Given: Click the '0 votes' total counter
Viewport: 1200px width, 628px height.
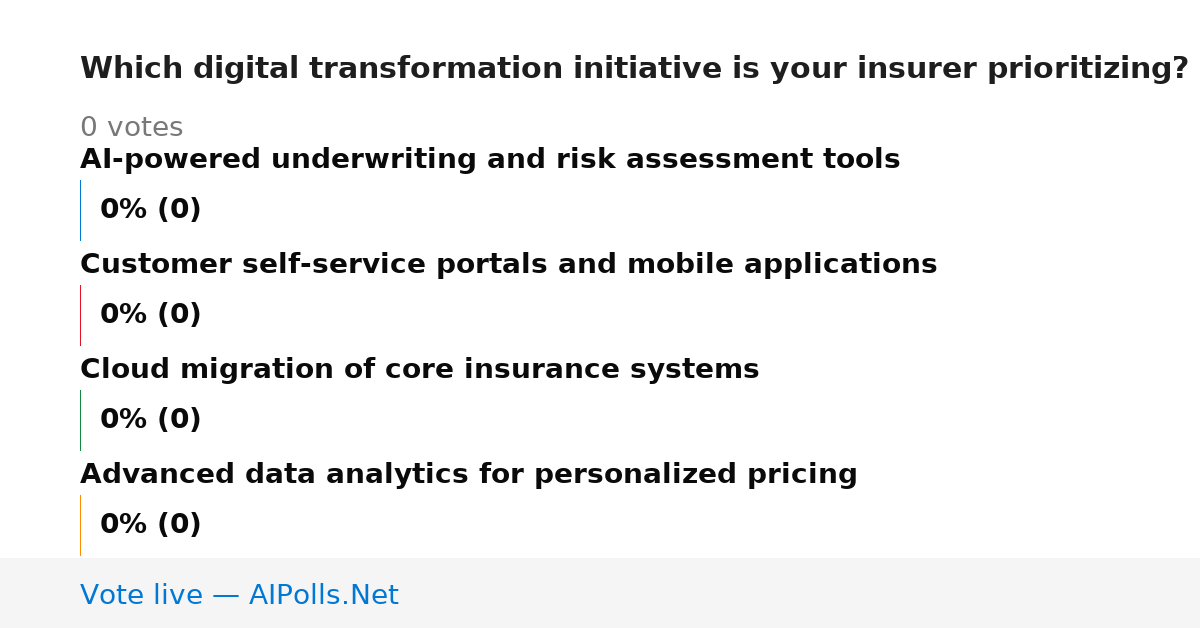Looking at the screenshot, I should (x=131, y=128).
